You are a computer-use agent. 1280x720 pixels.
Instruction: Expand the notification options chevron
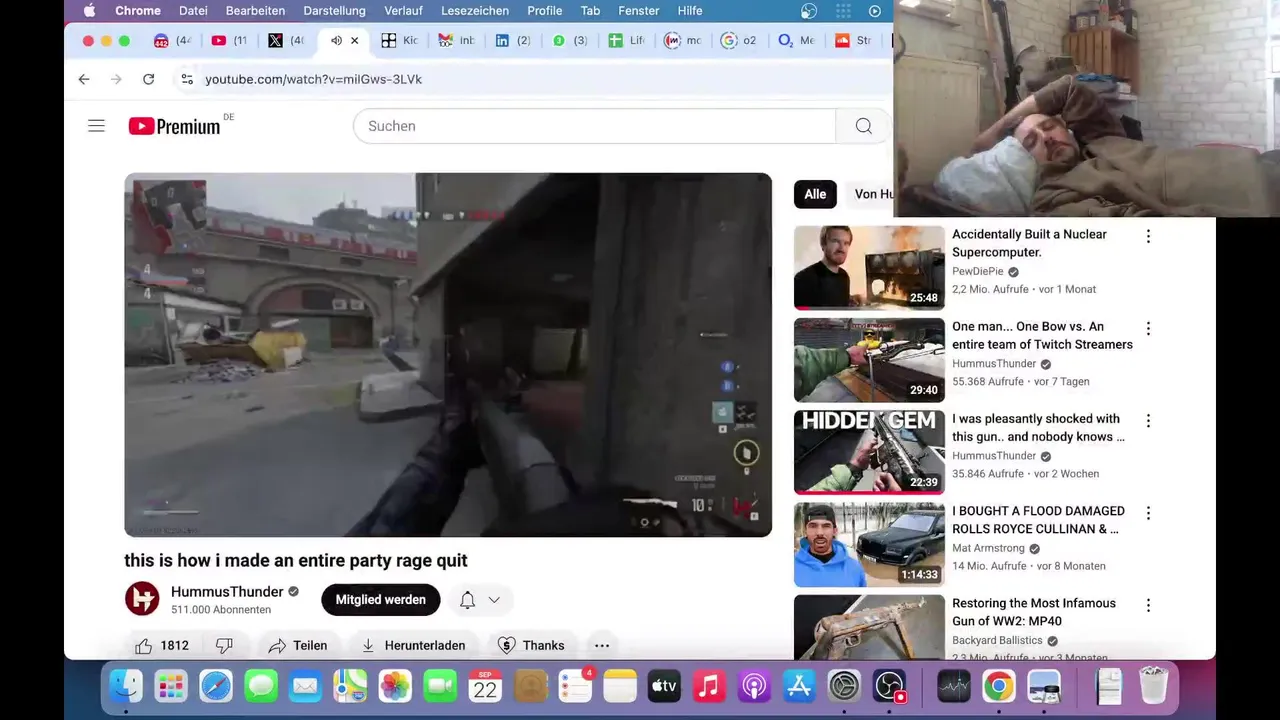coord(494,600)
